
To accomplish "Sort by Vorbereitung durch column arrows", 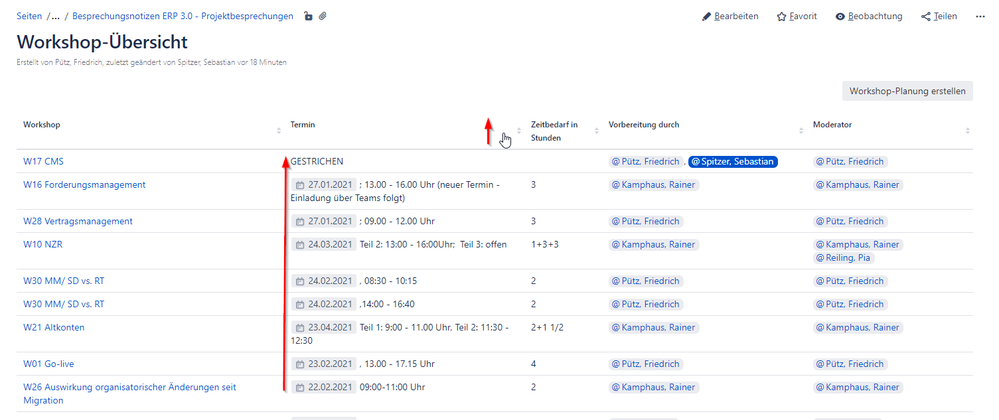I will coord(801,131).
